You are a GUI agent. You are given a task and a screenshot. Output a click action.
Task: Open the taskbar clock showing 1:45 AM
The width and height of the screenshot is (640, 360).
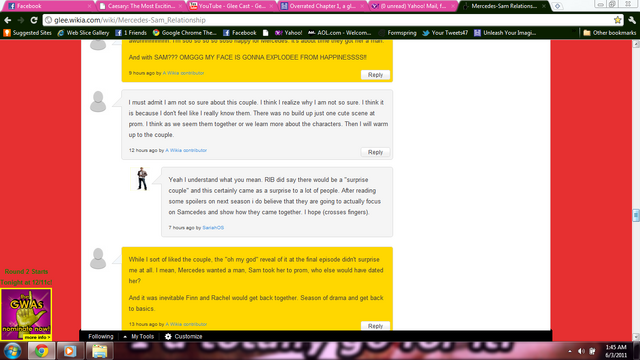coord(616,351)
